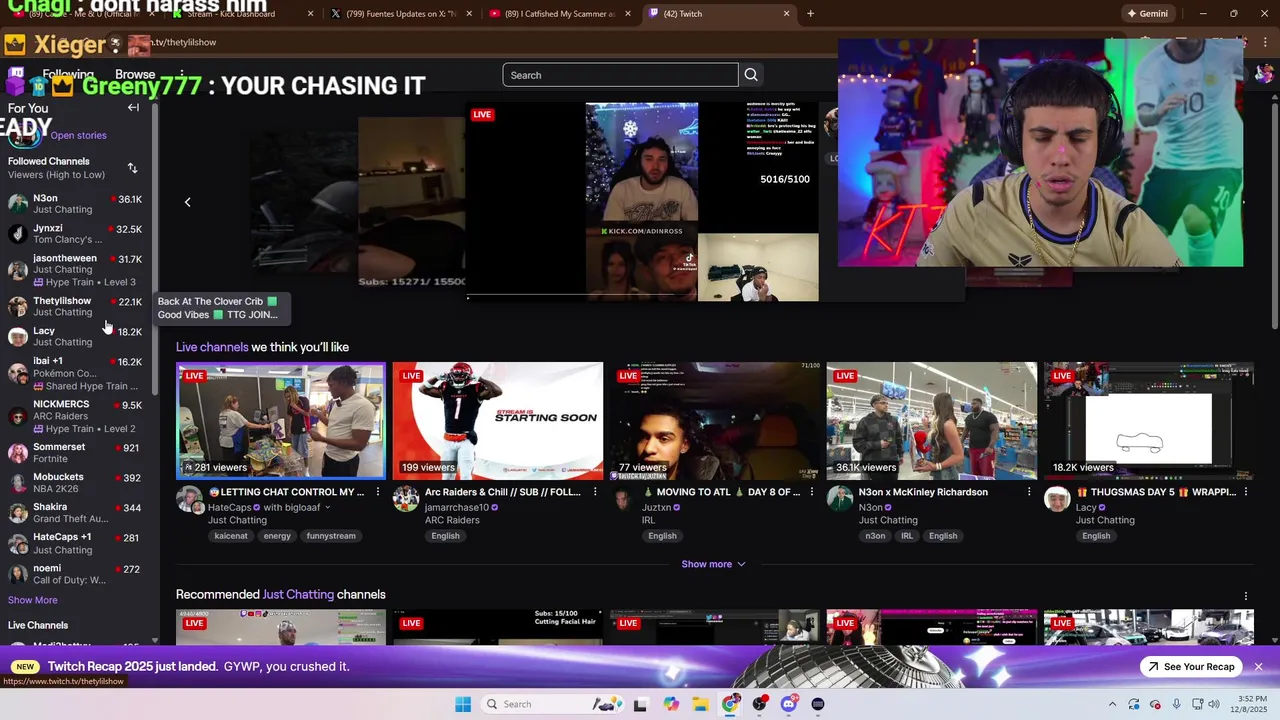Open the 'Starting Soon' stream thumbnail with 199 viewers
Screen dimensions: 1280x720
(498, 421)
